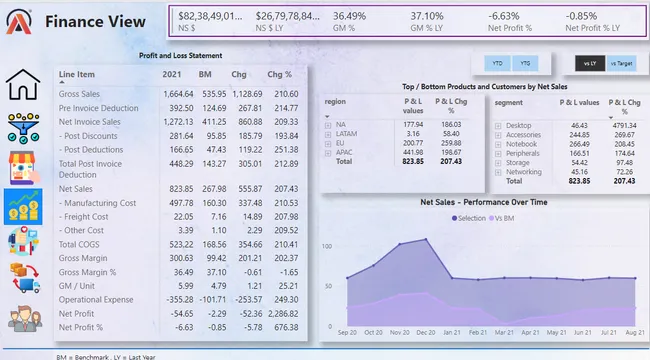Viewport: 650px width, 360px height.
Task: Select the Net Profit % LY value -0.85%
Action: 581,17
